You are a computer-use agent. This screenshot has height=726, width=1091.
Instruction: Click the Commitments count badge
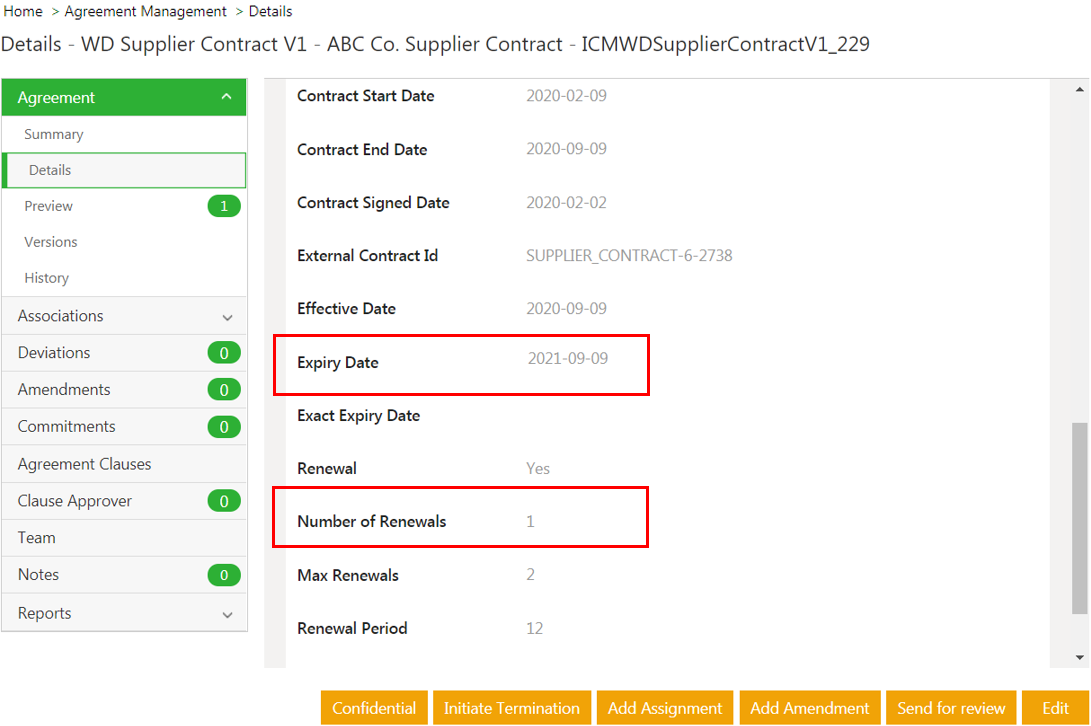224,427
